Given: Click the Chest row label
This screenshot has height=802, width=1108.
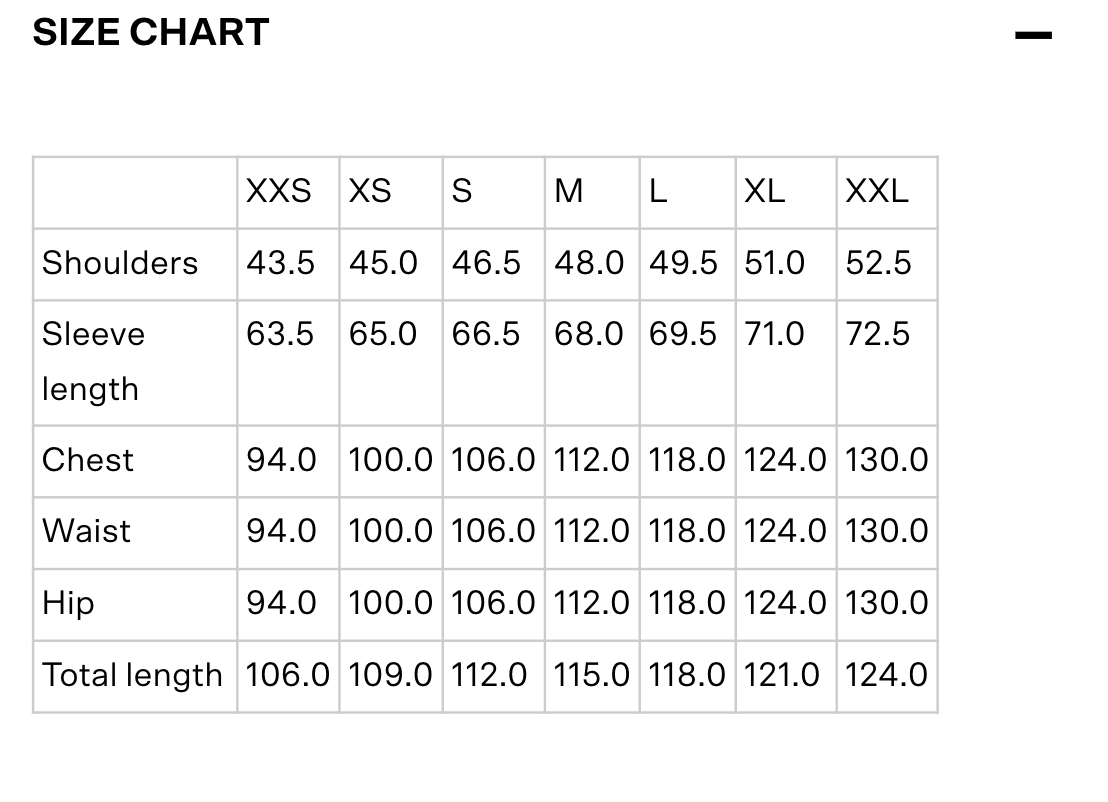Looking at the screenshot, I should coord(88,460).
